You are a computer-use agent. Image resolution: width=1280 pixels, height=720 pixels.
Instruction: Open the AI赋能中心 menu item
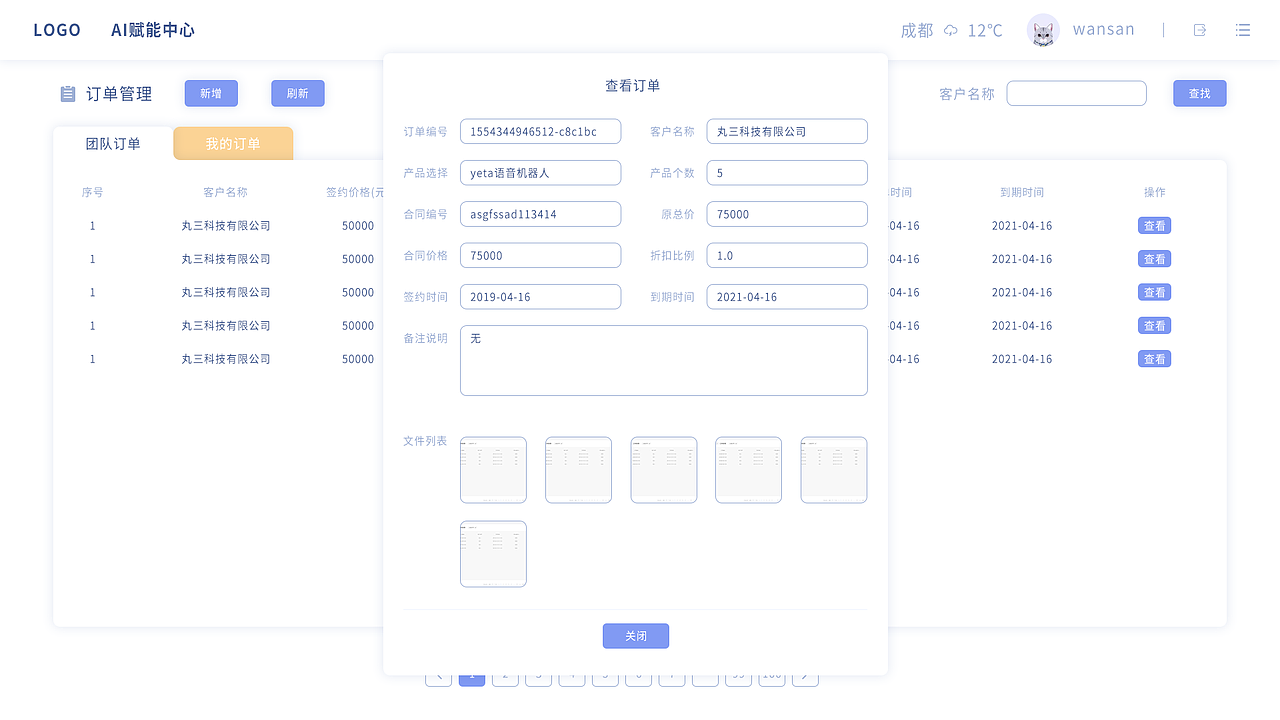[x=153, y=30]
